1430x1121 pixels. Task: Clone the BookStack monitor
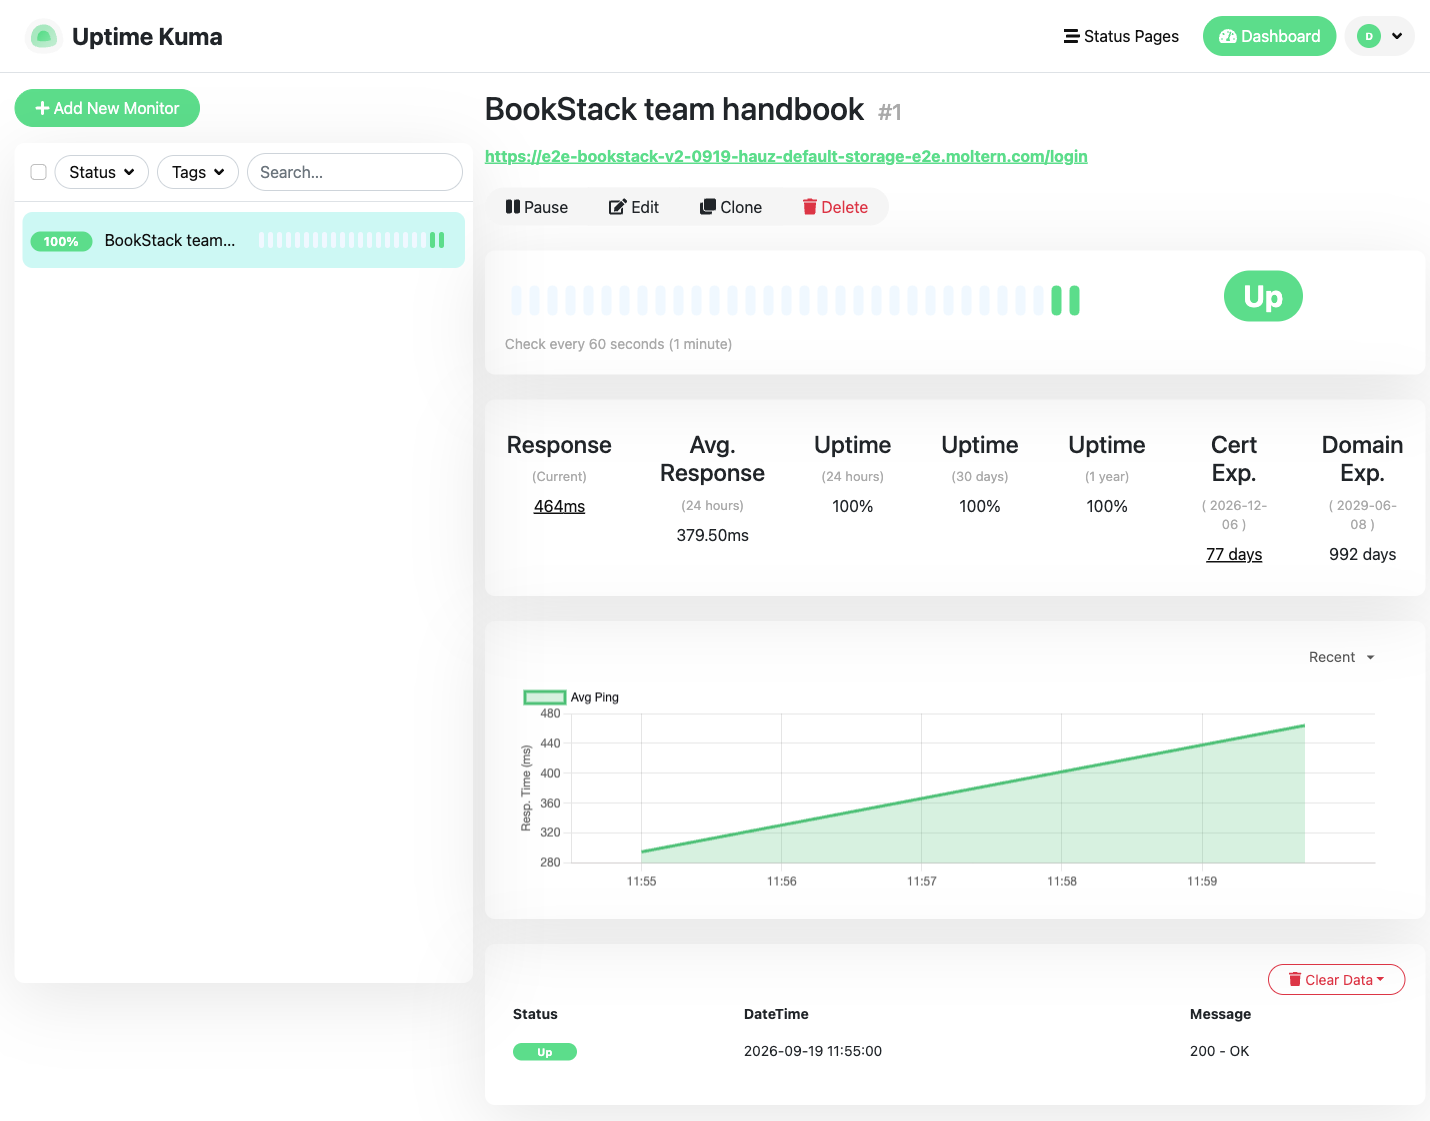(x=731, y=207)
